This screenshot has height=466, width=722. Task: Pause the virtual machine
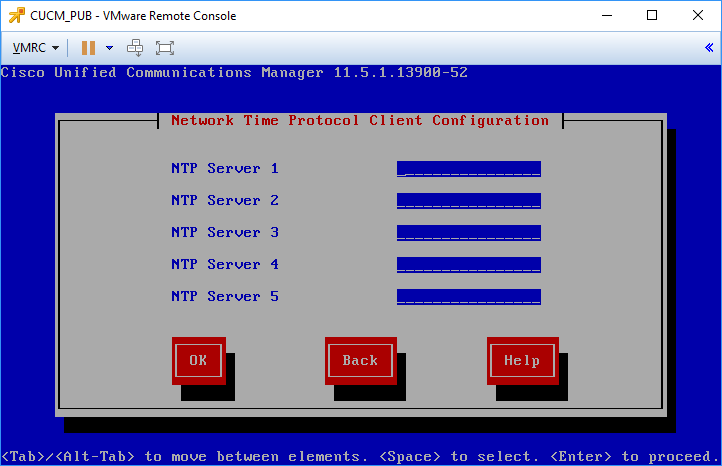88,48
